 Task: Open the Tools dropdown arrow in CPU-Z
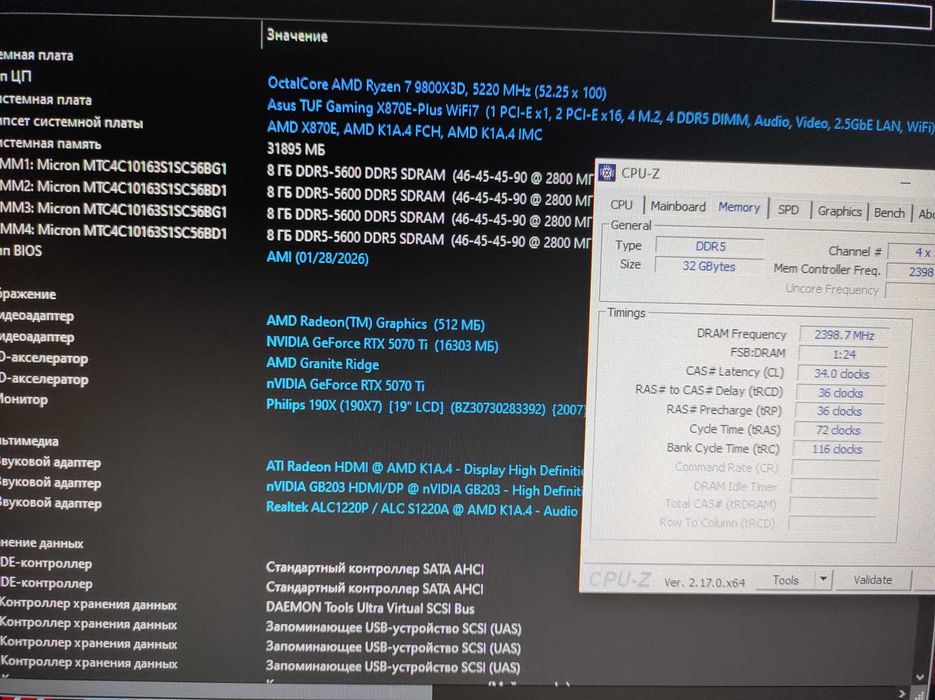pos(823,580)
